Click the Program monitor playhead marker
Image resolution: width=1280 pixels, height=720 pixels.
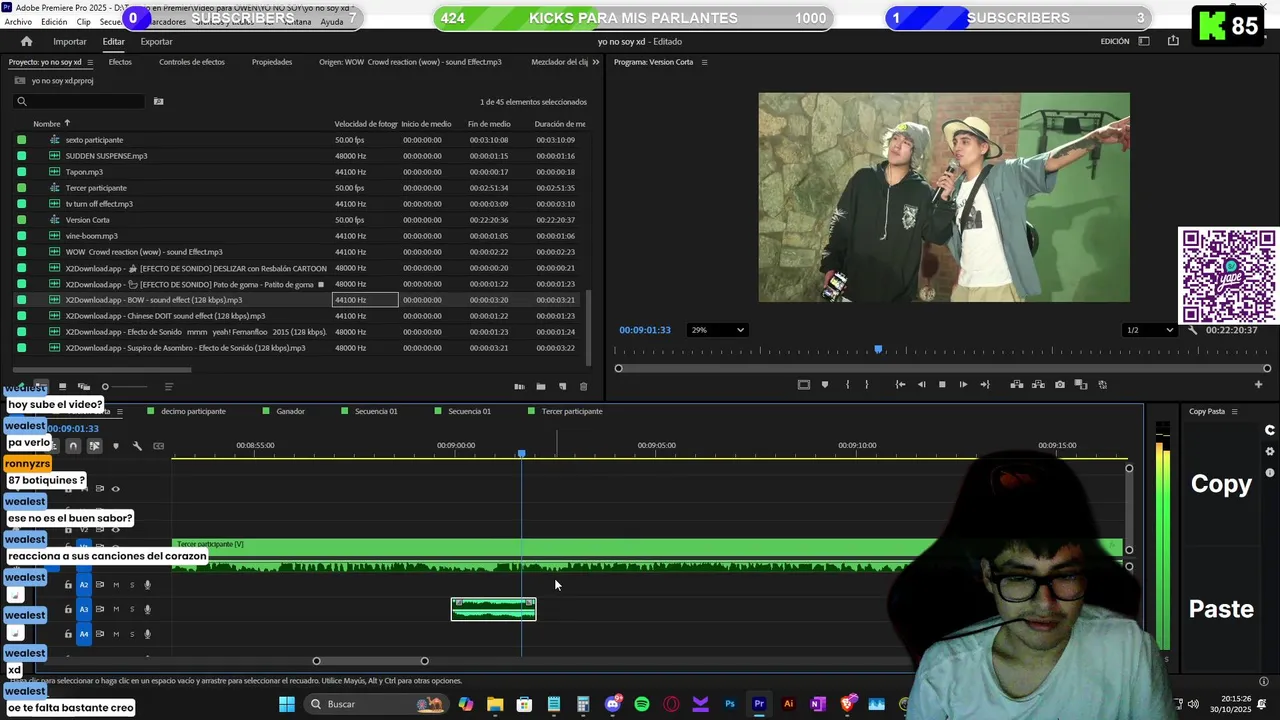point(878,349)
